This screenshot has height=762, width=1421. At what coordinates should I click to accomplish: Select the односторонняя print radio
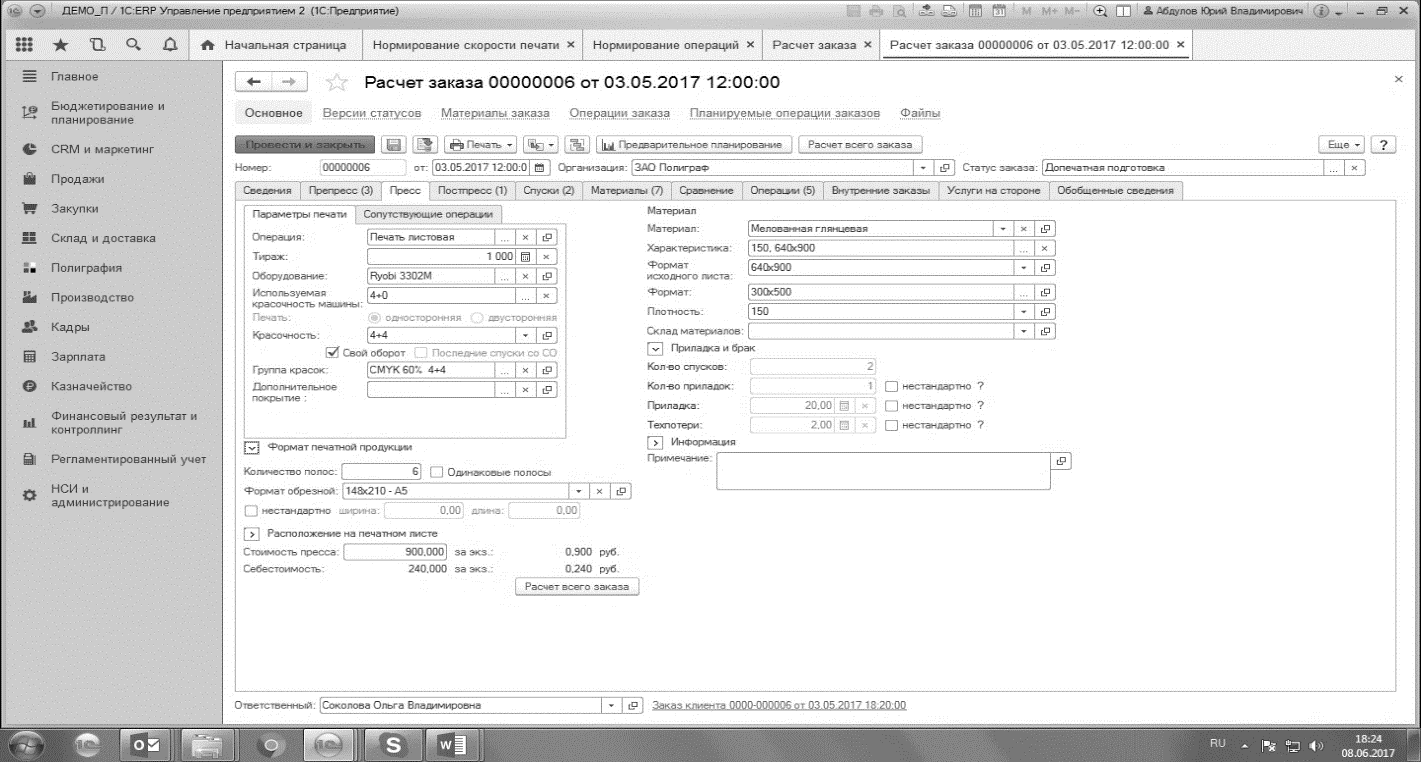[x=375, y=317]
